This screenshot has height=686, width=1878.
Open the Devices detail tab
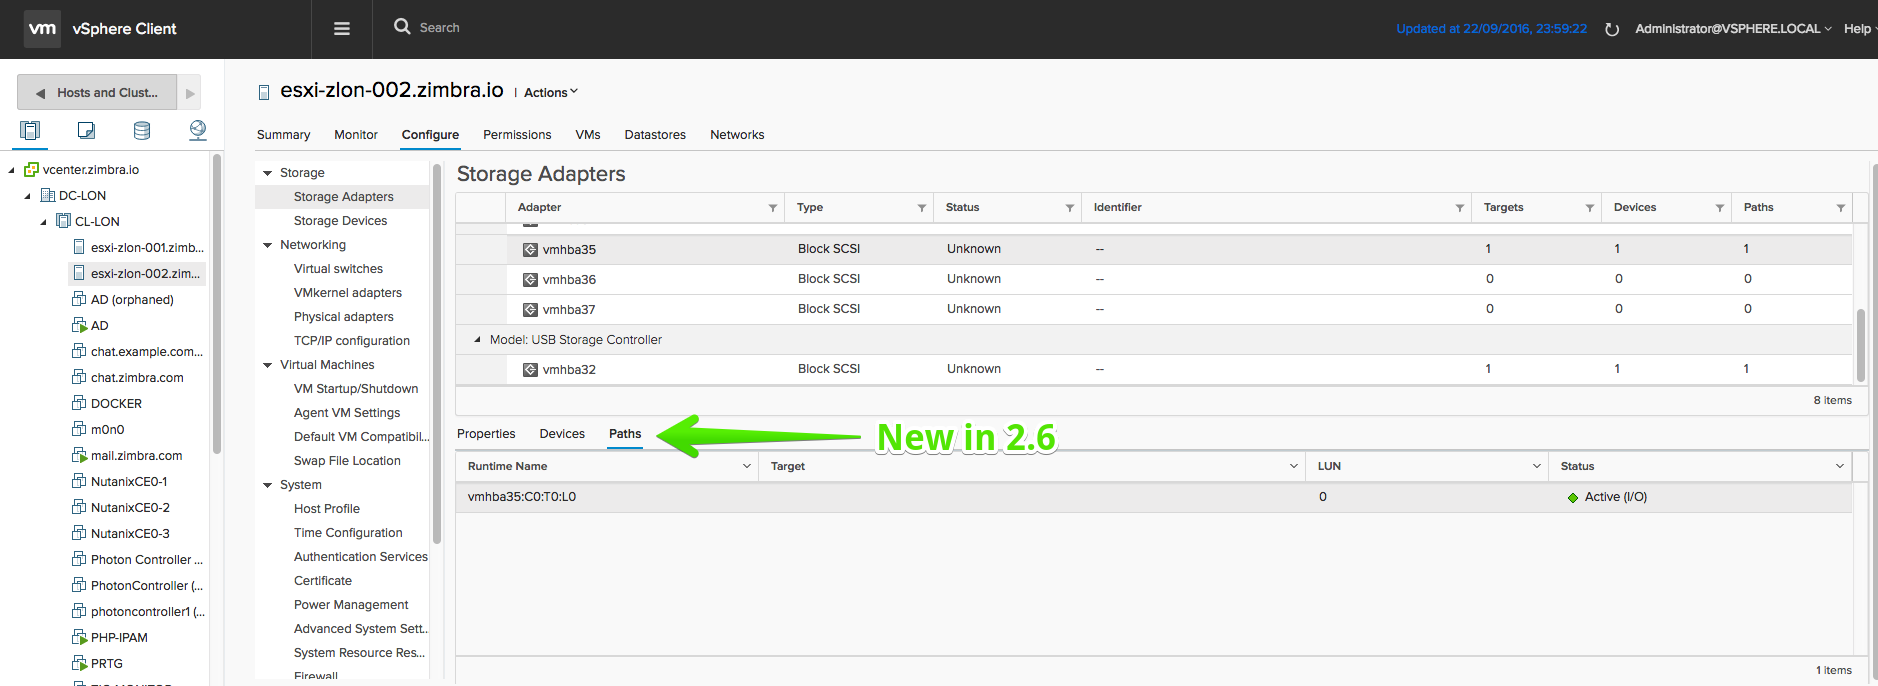[x=562, y=434]
